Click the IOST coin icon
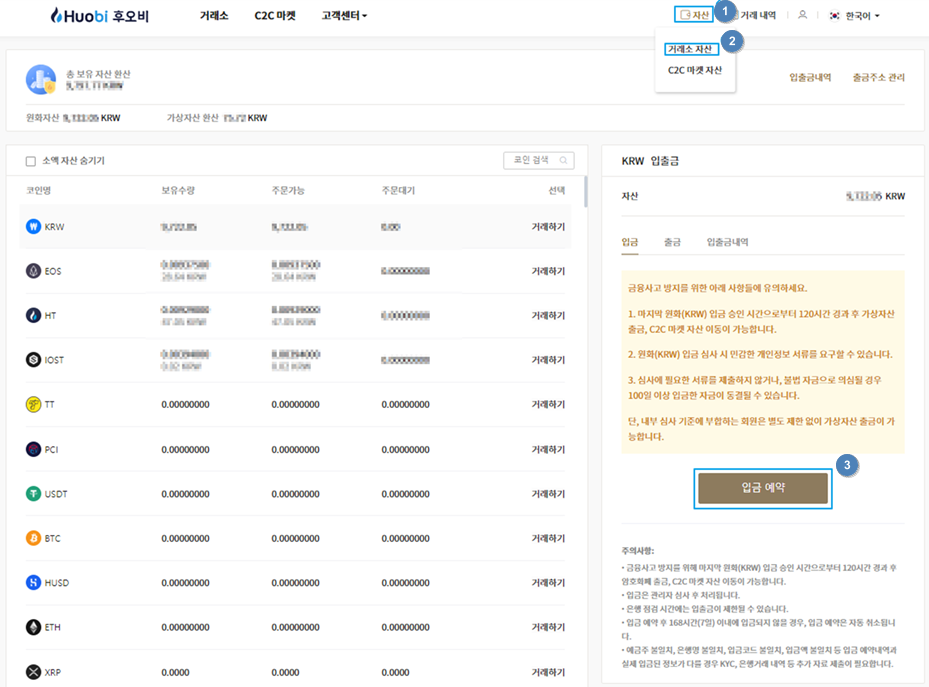Image resolution: width=929 pixels, height=687 pixels. [x=34, y=359]
